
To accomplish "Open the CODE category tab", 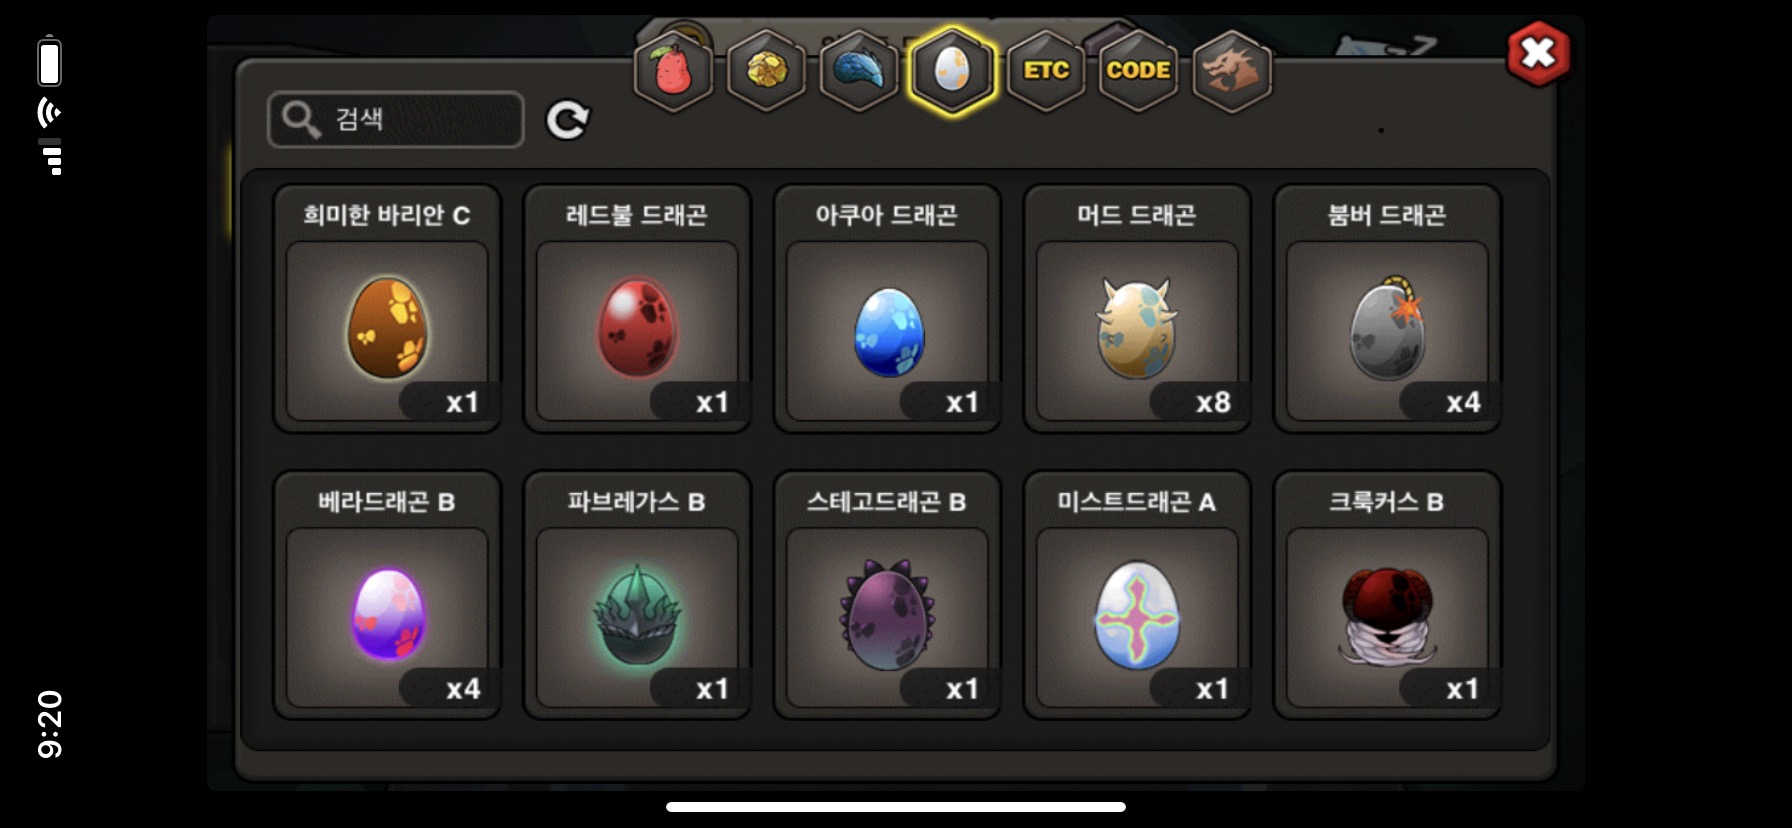I will tap(1138, 71).
